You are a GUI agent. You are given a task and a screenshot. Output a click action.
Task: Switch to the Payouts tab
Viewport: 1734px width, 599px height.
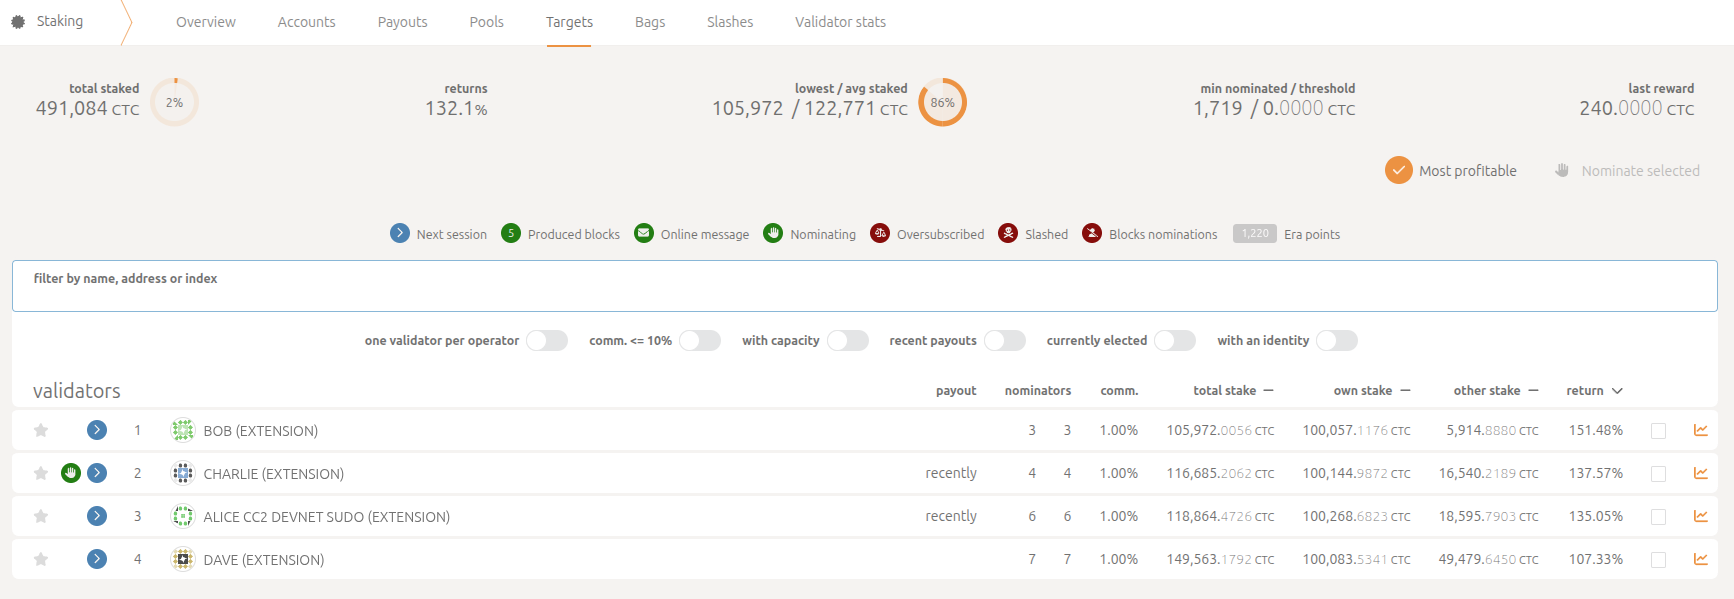coord(402,22)
